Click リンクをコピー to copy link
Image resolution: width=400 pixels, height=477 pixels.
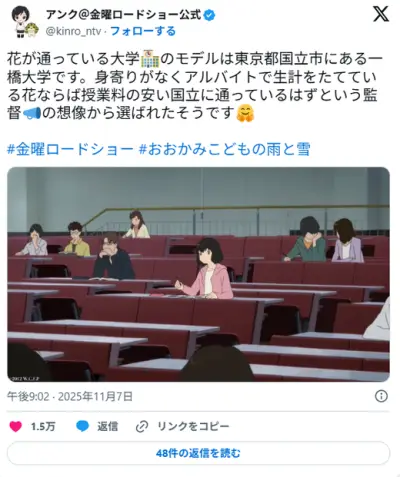pyautogui.click(x=193, y=427)
